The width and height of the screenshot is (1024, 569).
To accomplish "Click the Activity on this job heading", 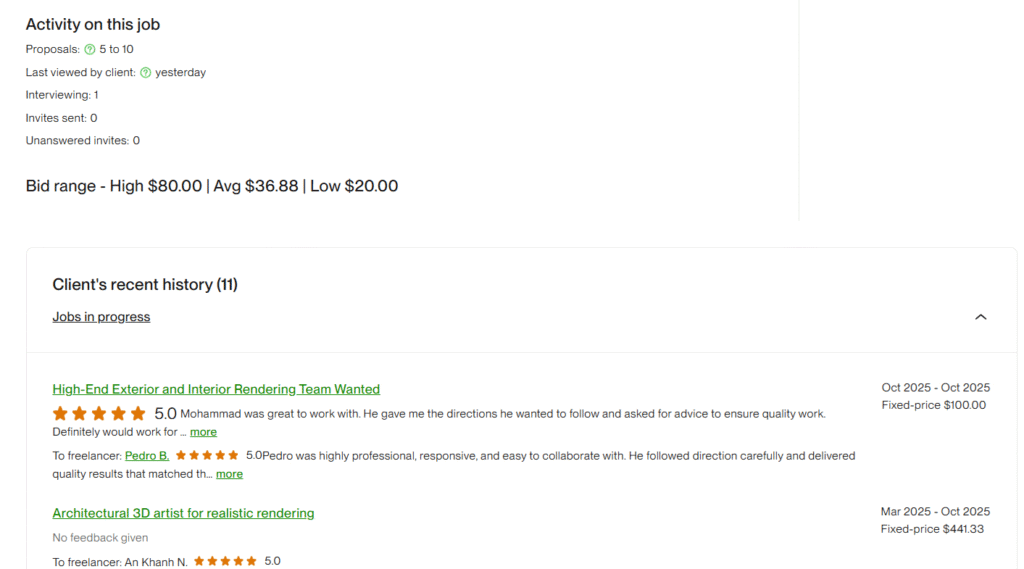I will click(x=92, y=24).
